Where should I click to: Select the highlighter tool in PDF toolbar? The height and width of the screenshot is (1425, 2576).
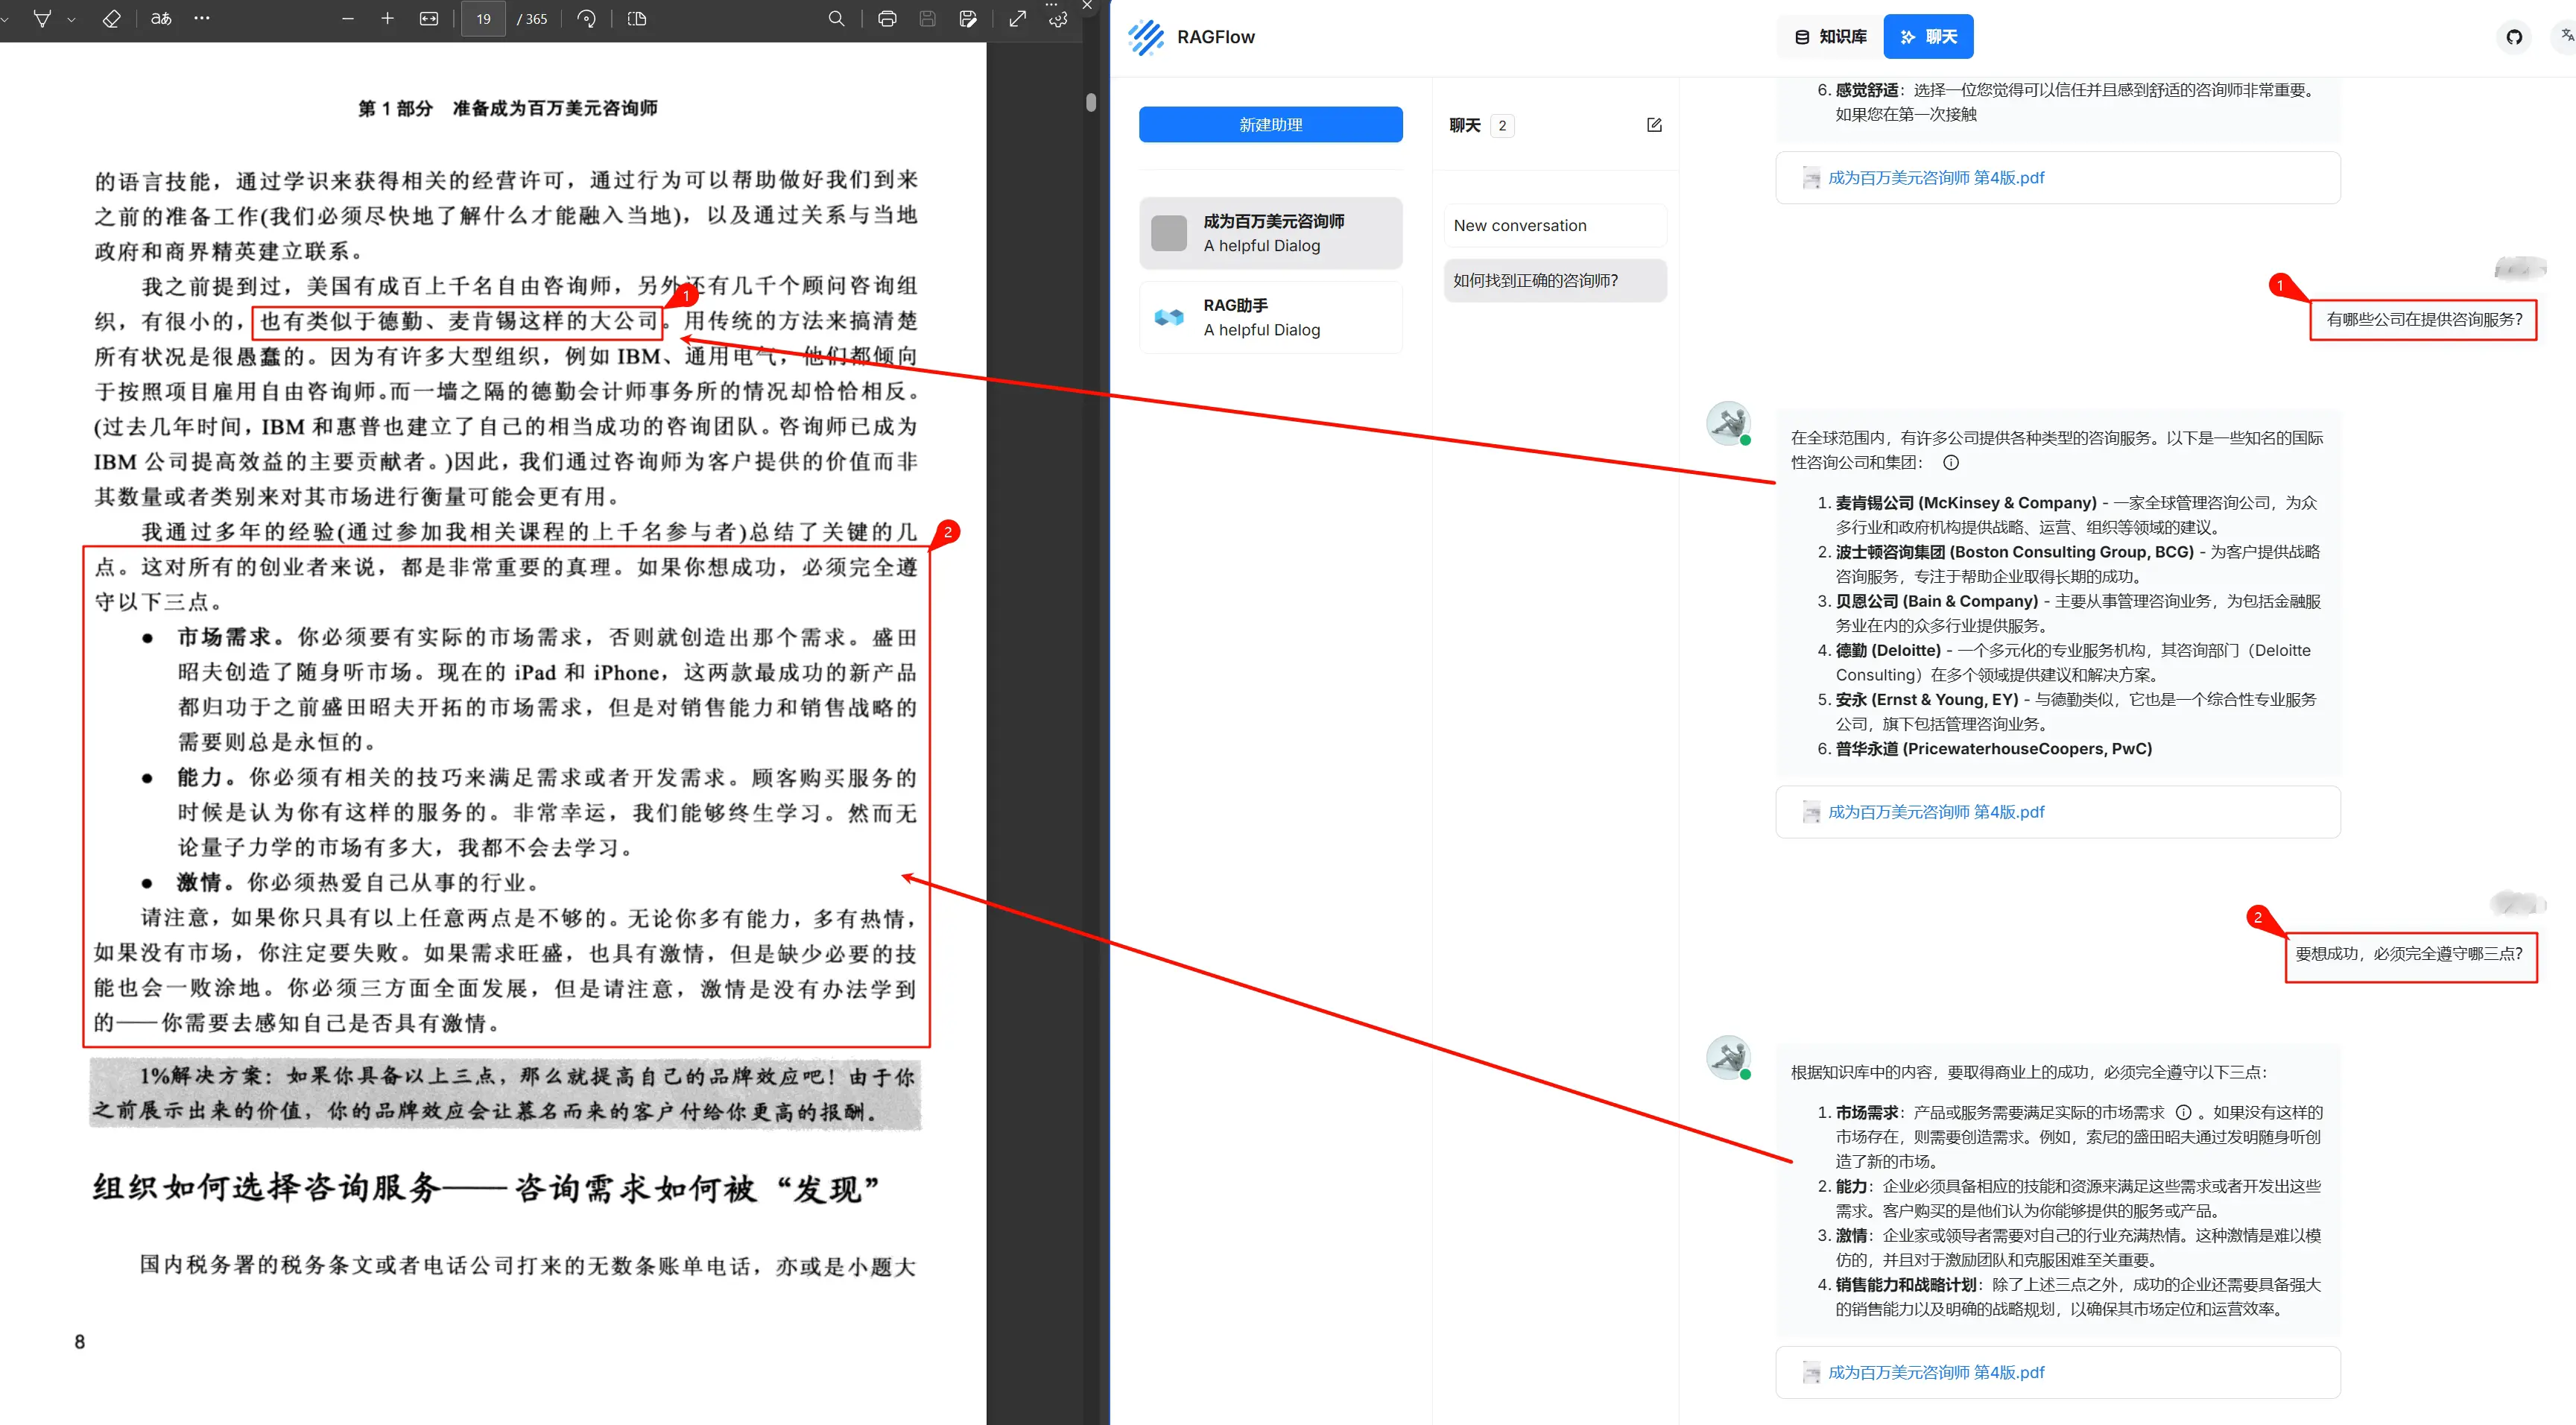[x=42, y=19]
